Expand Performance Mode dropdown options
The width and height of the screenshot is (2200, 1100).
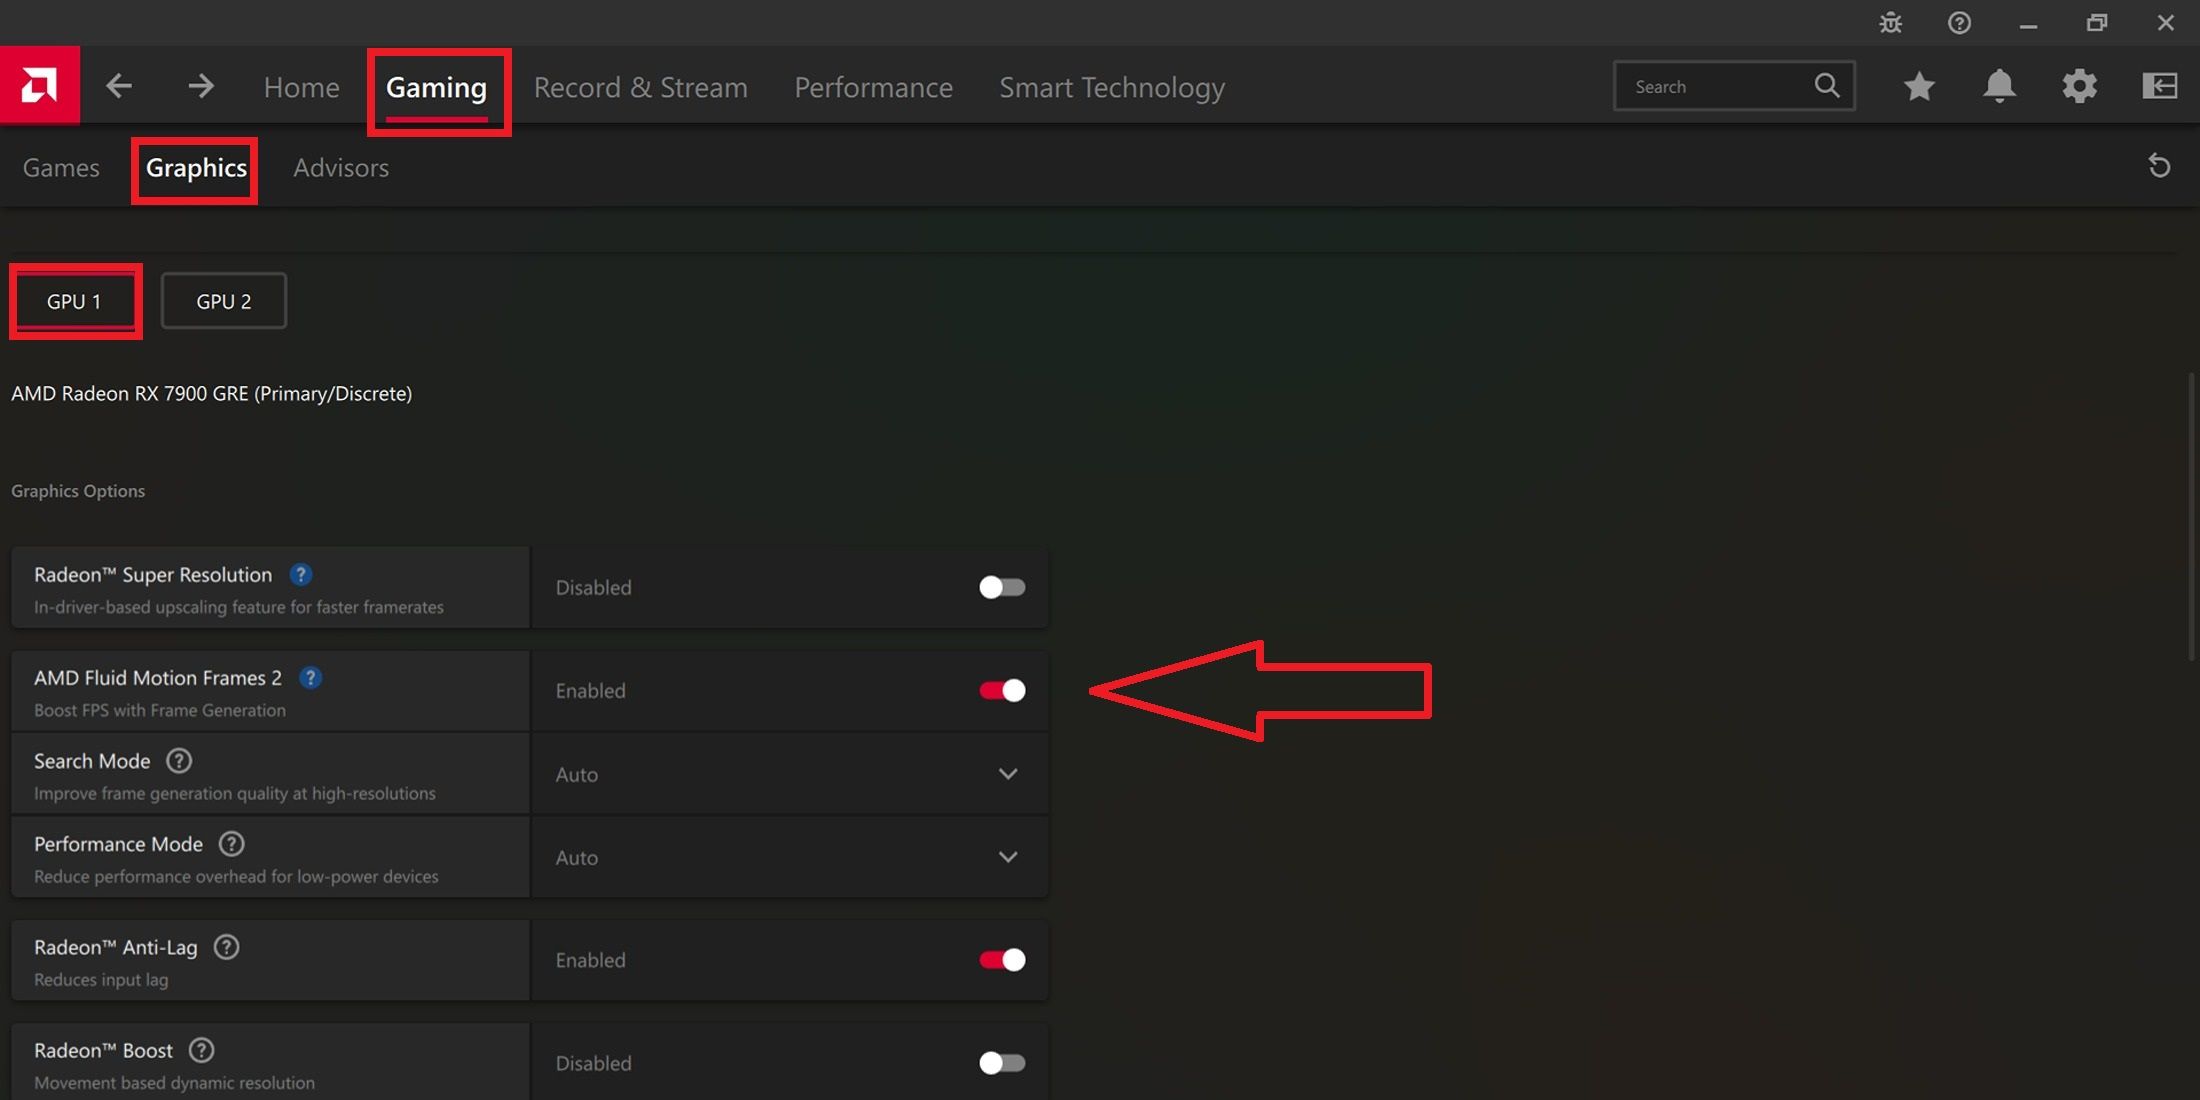click(x=1007, y=856)
